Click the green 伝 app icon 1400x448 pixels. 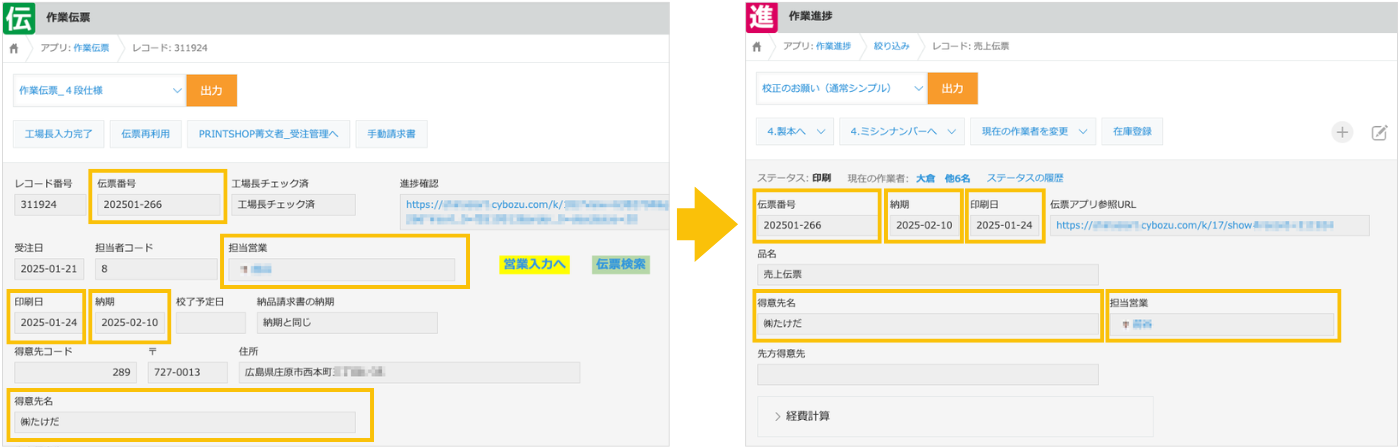[x=19, y=15]
